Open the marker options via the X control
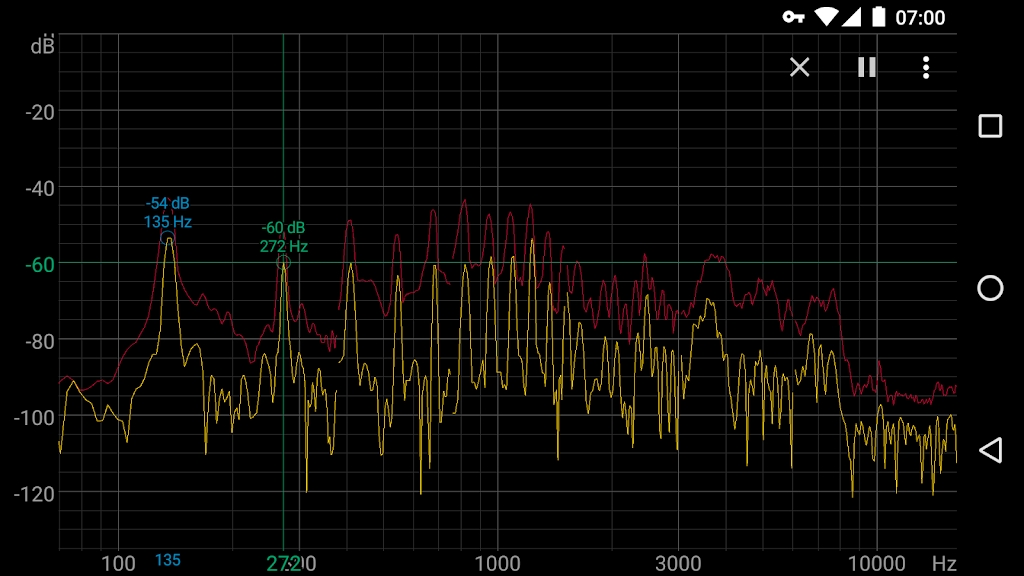The width and height of the screenshot is (1024, 576). [799, 67]
